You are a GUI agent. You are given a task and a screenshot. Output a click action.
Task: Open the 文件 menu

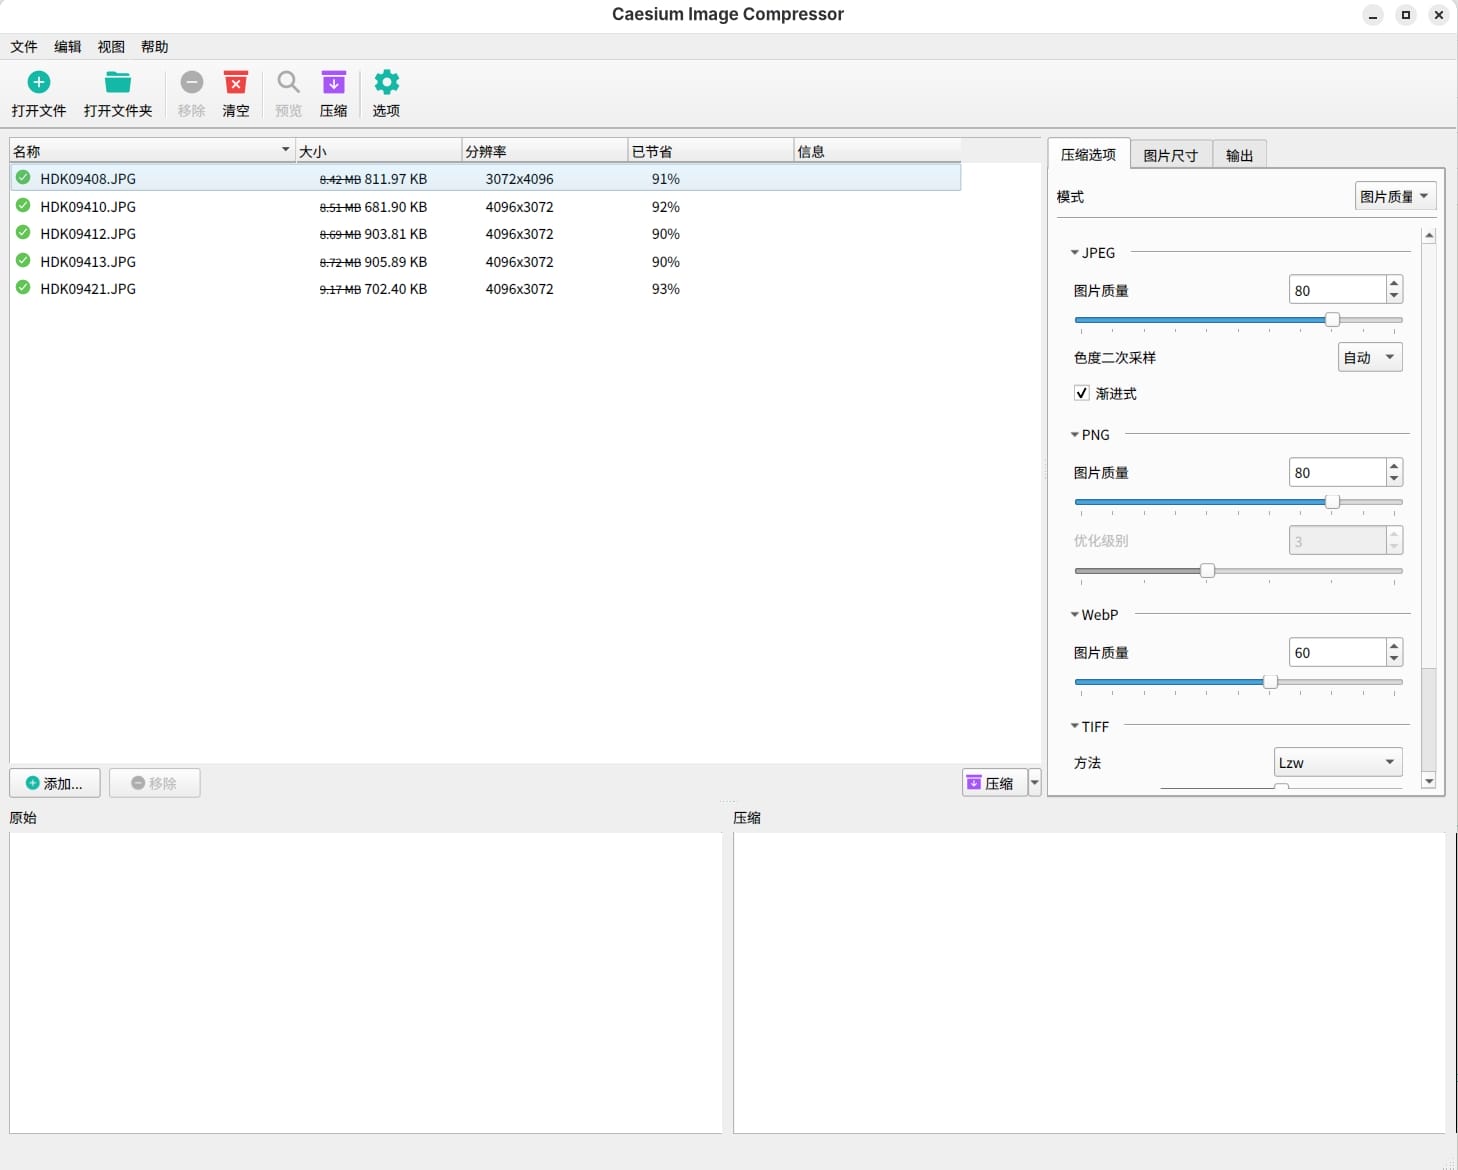coord(24,47)
